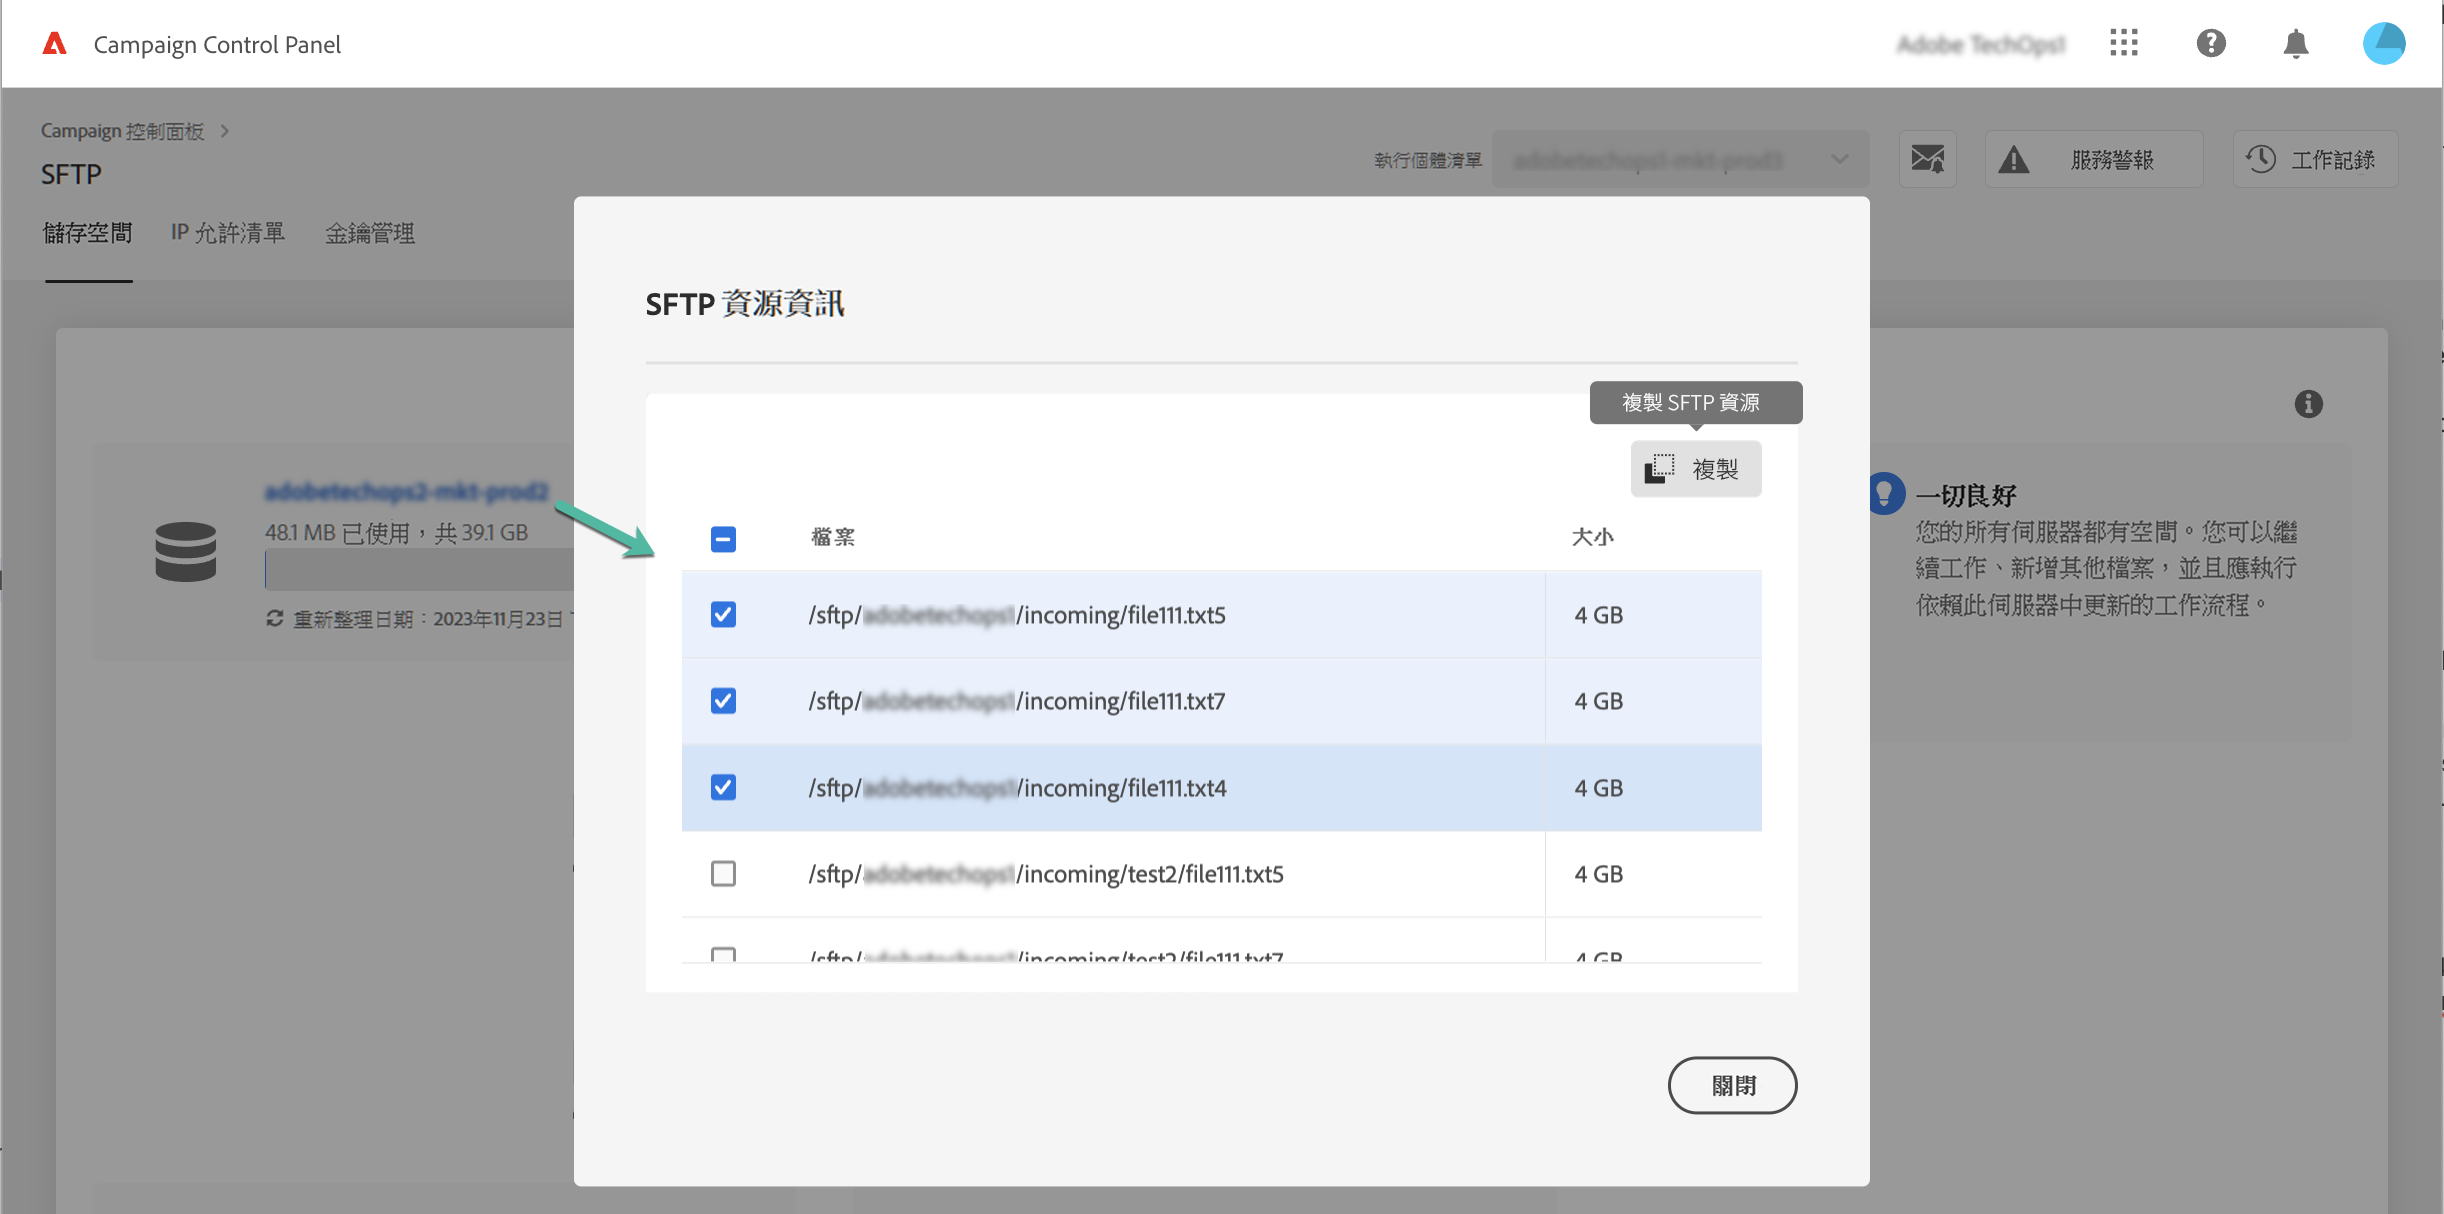Click the email alert subscription icon
2444x1214 pixels.
pos(1927,159)
